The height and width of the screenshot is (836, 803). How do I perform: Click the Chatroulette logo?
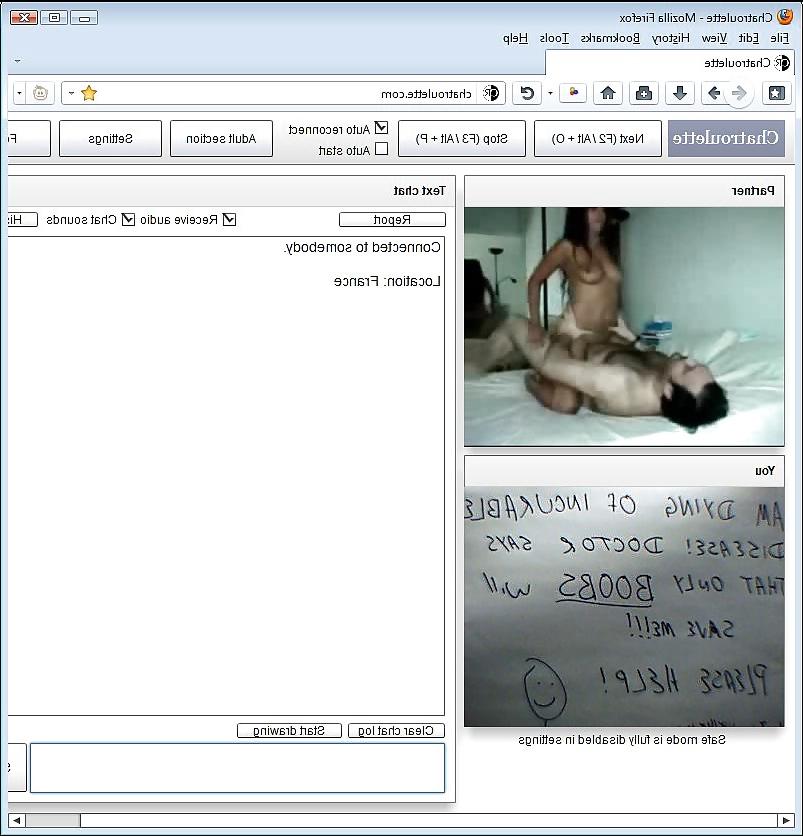click(x=726, y=139)
